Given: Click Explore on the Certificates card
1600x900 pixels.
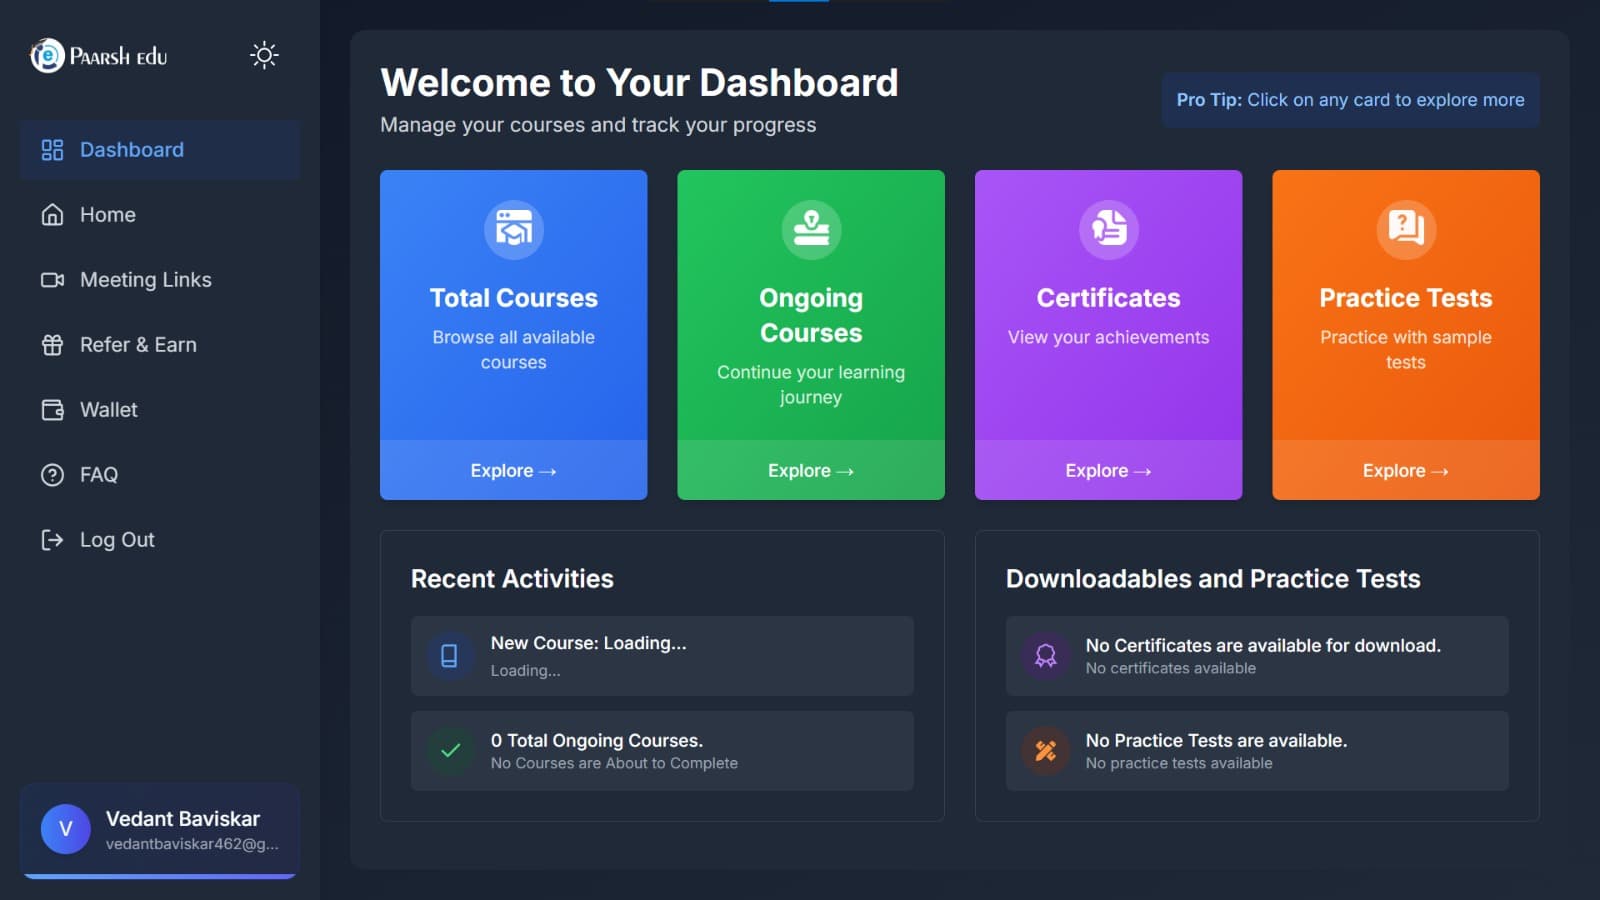Looking at the screenshot, I should pyautogui.click(x=1108, y=470).
